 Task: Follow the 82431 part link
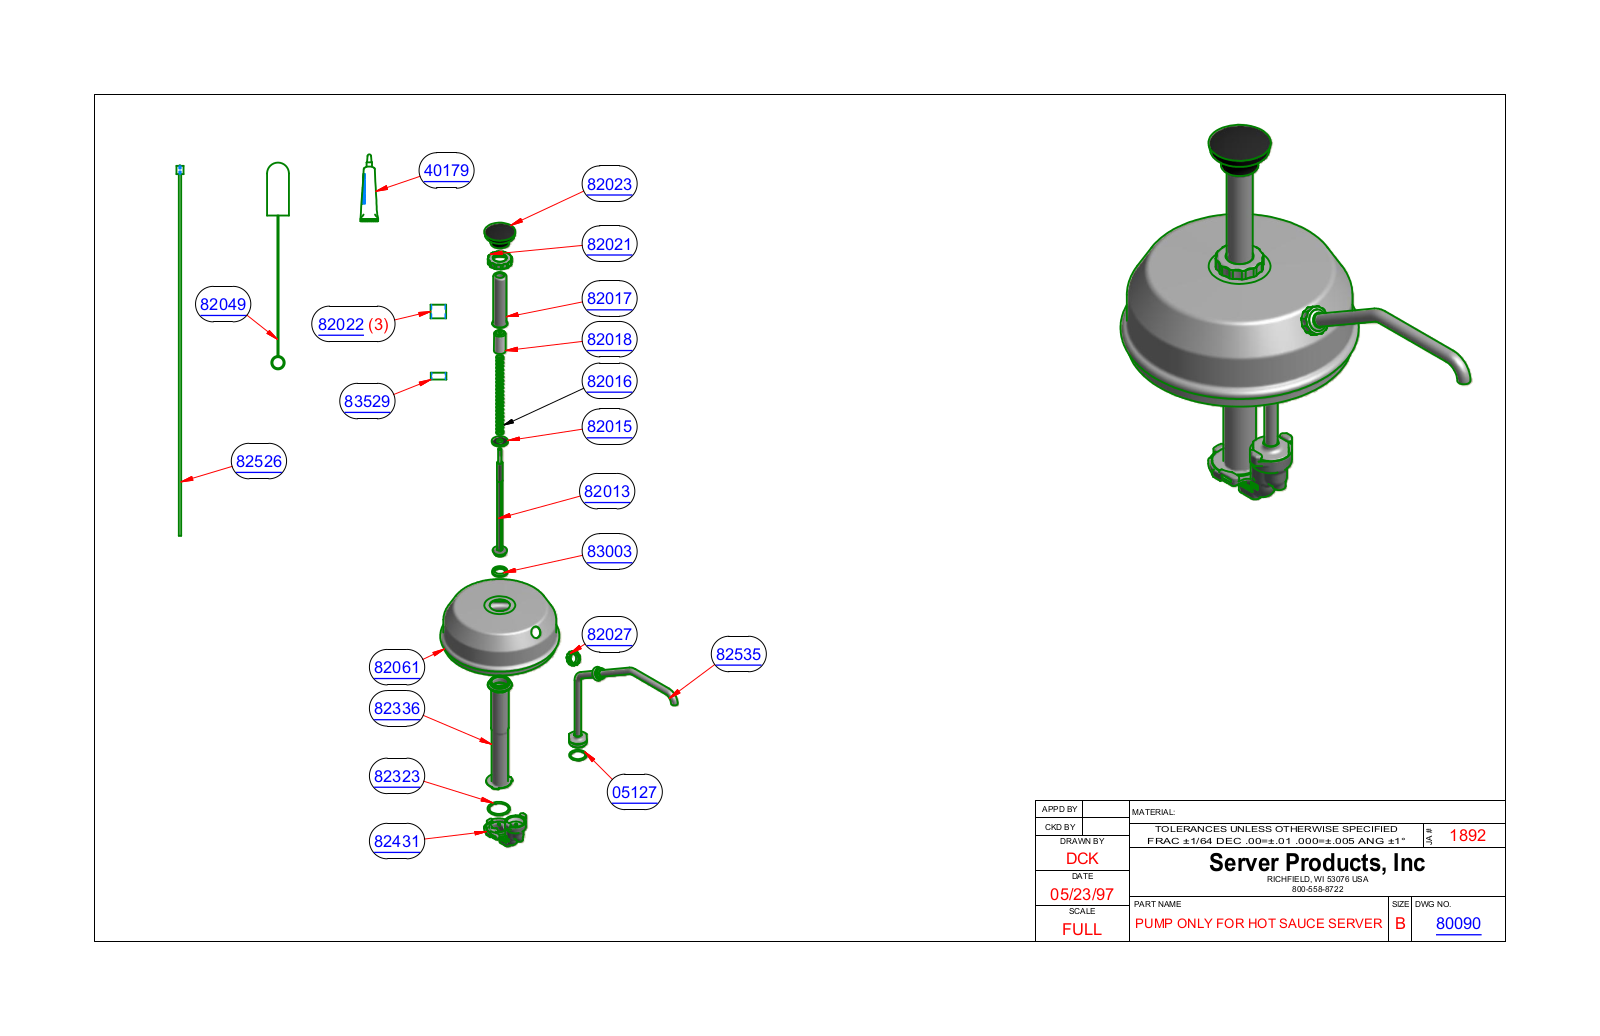coord(397,841)
